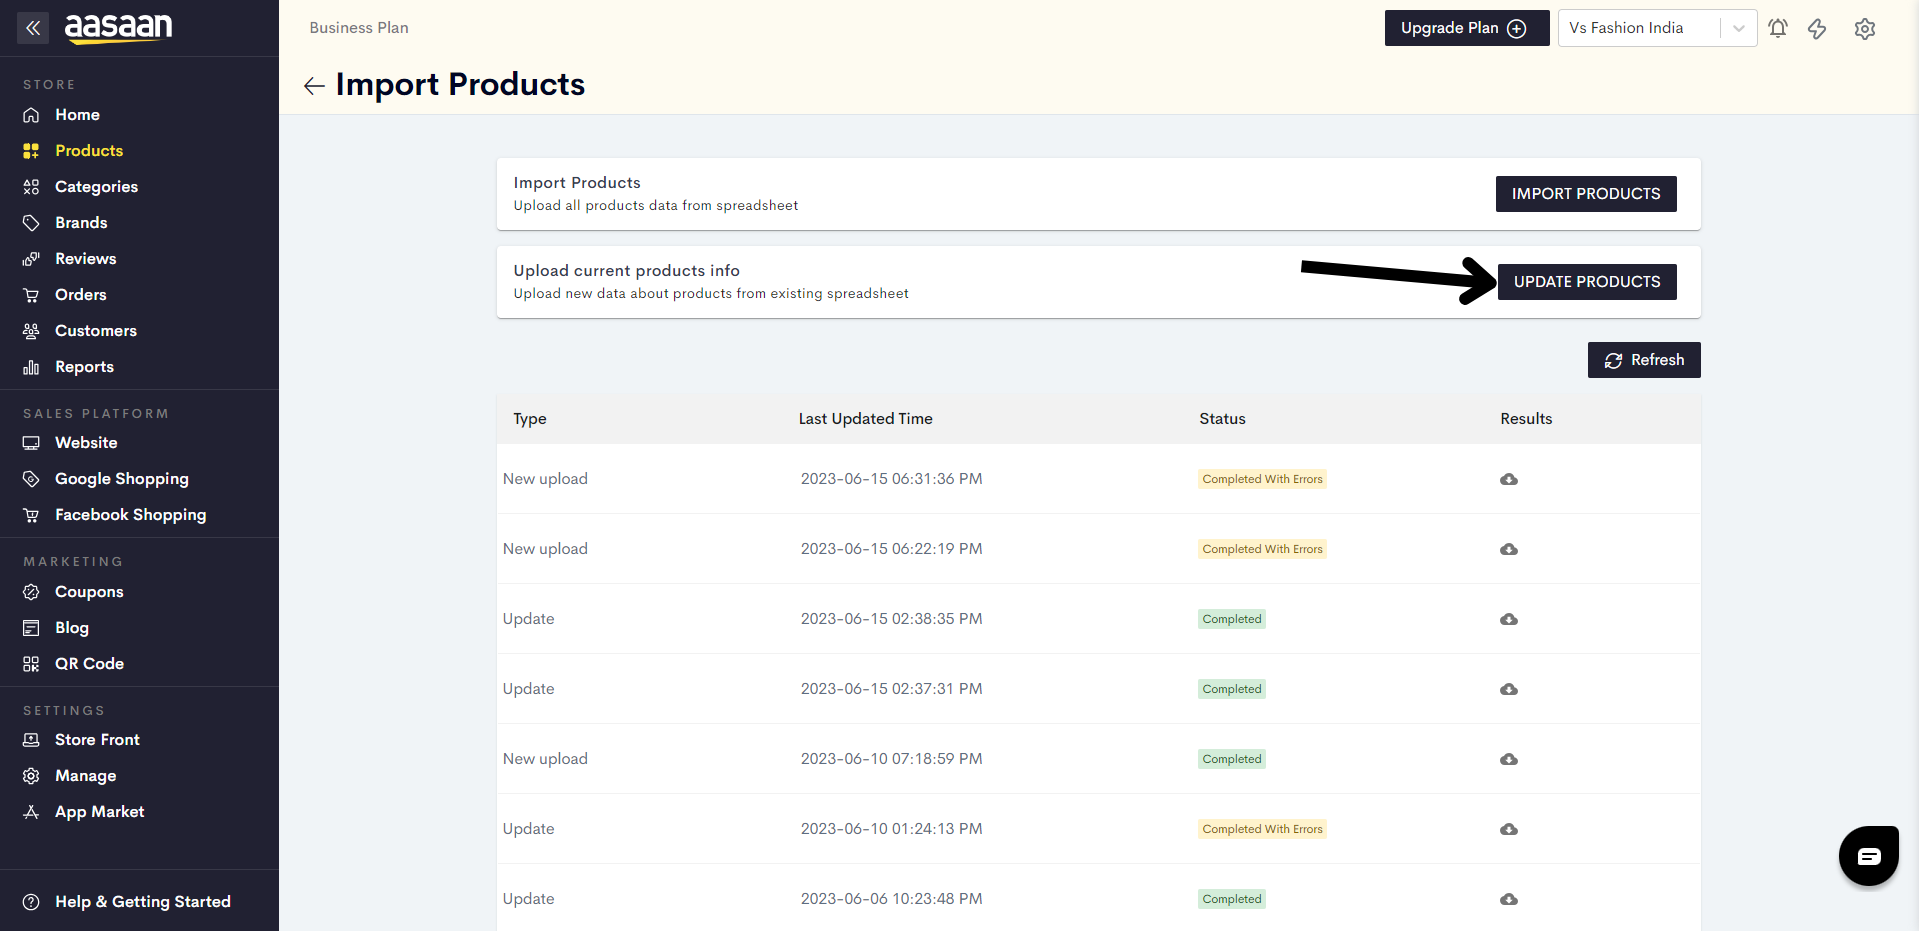Screen dimensions: 1919x931
Task: Refresh the upload history list
Action: click(x=1644, y=360)
